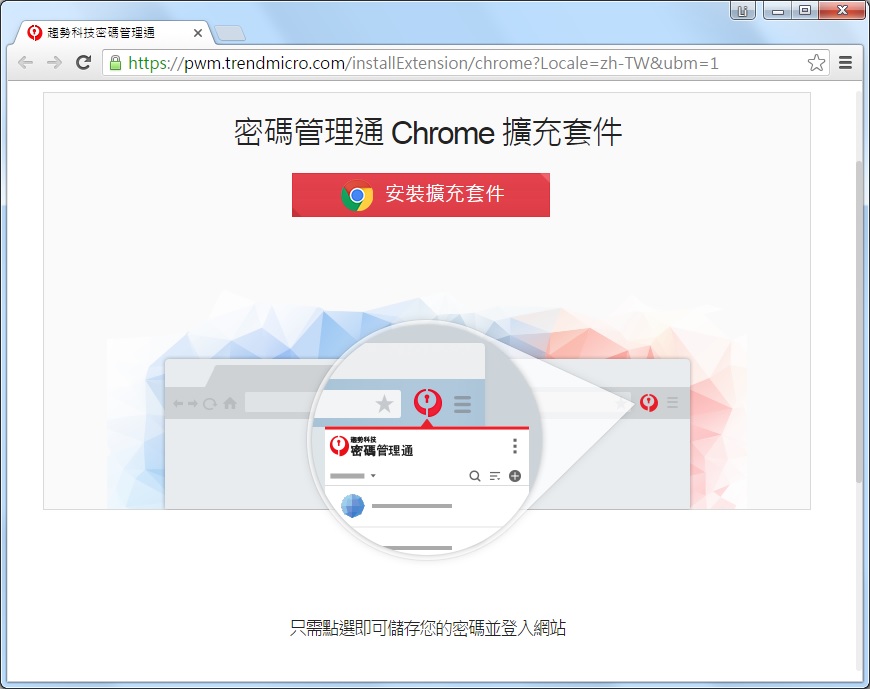Open a new tab with the blank tab button
The image size is (870, 689).
(230, 33)
